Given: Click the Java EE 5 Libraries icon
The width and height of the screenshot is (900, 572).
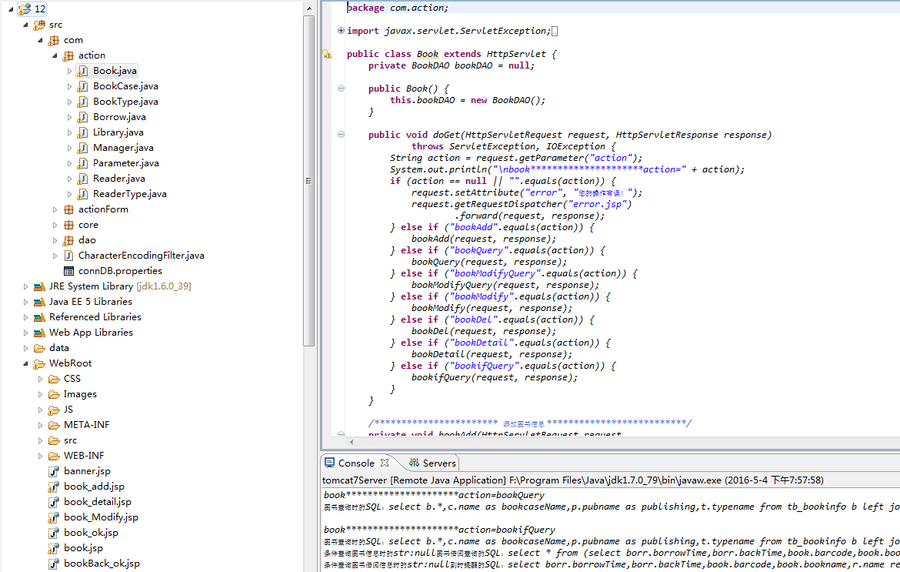Looking at the screenshot, I should [39, 302].
